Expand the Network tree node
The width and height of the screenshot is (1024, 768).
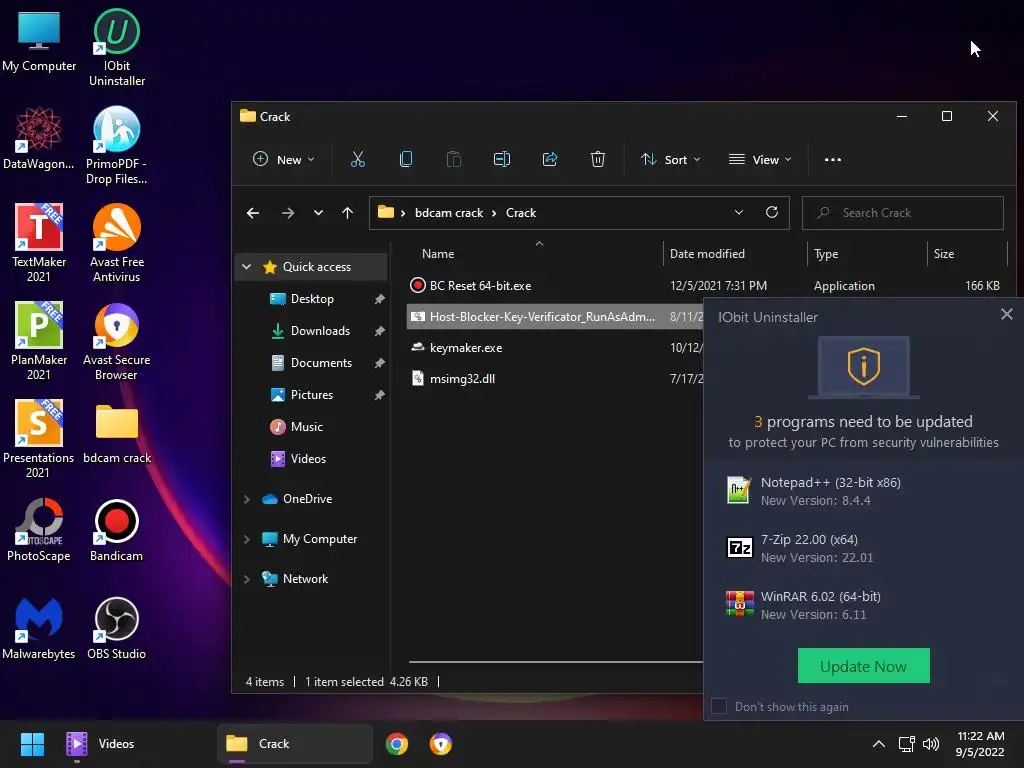[247, 579]
